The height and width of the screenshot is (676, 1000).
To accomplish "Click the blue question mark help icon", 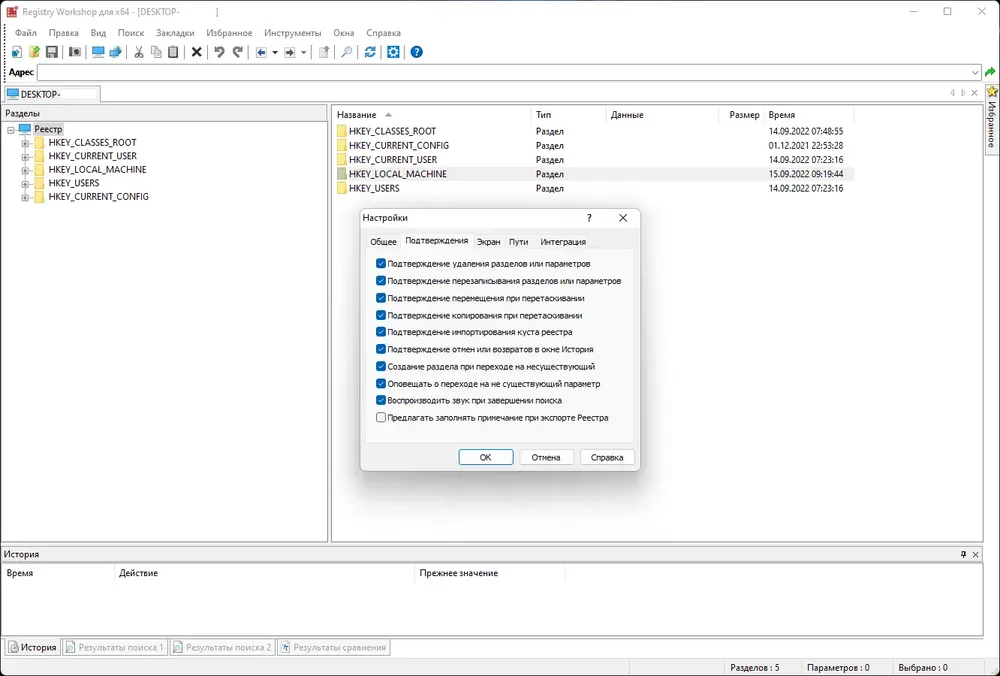I will (416, 52).
